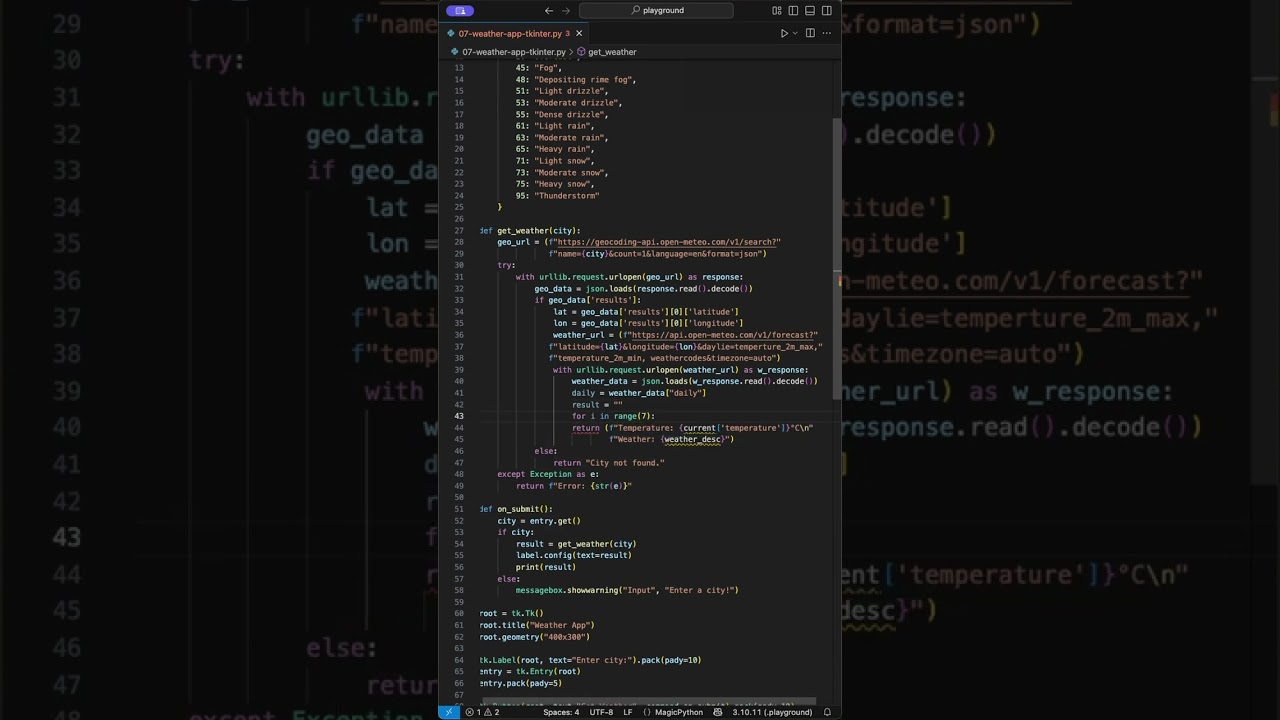Click the messagebox.showwarning line
This screenshot has height=720, width=1280.
(627, 590)
